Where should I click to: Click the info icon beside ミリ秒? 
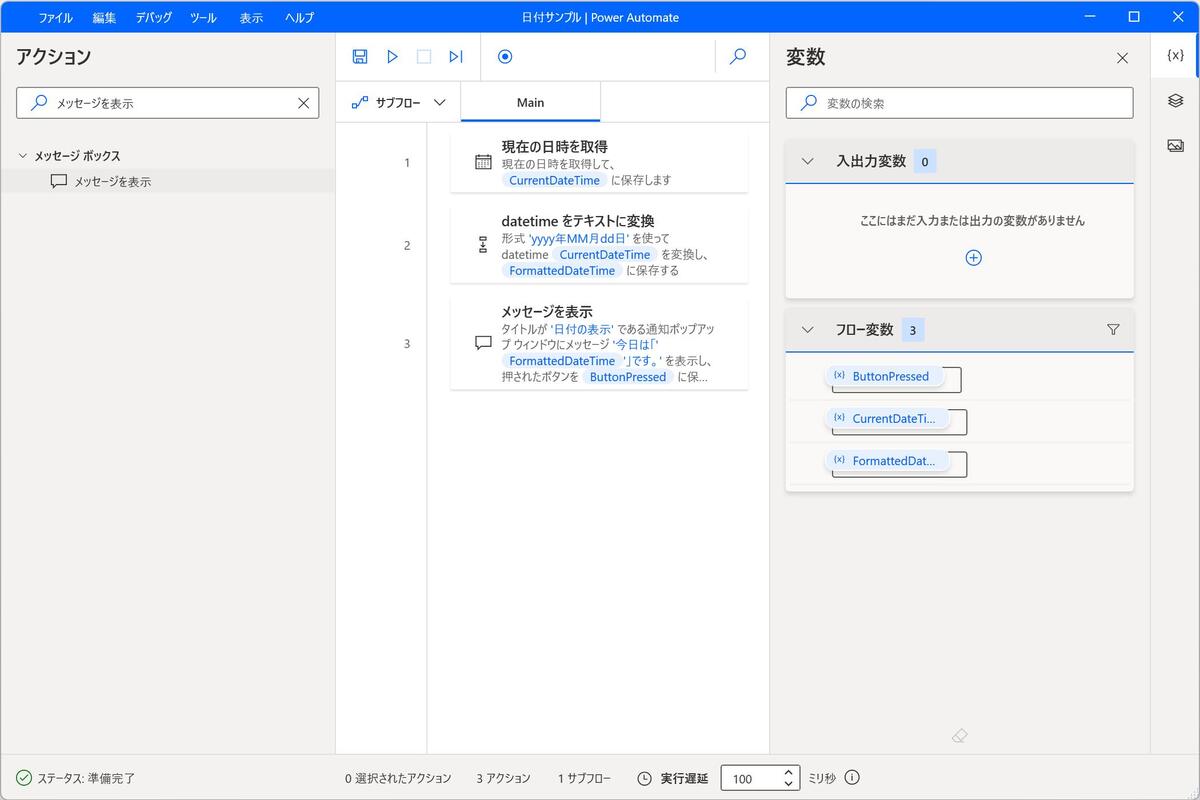coord(852,778)
